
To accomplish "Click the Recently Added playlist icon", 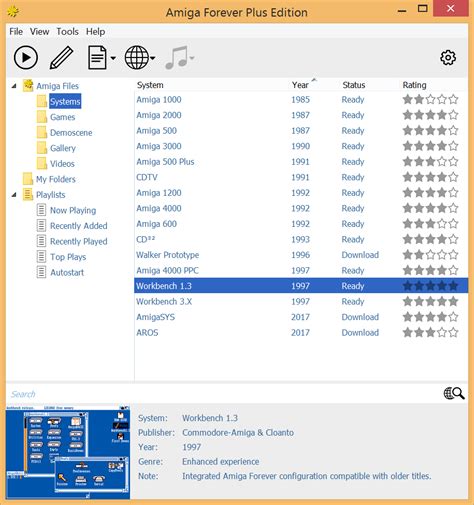I will point(41,226).
